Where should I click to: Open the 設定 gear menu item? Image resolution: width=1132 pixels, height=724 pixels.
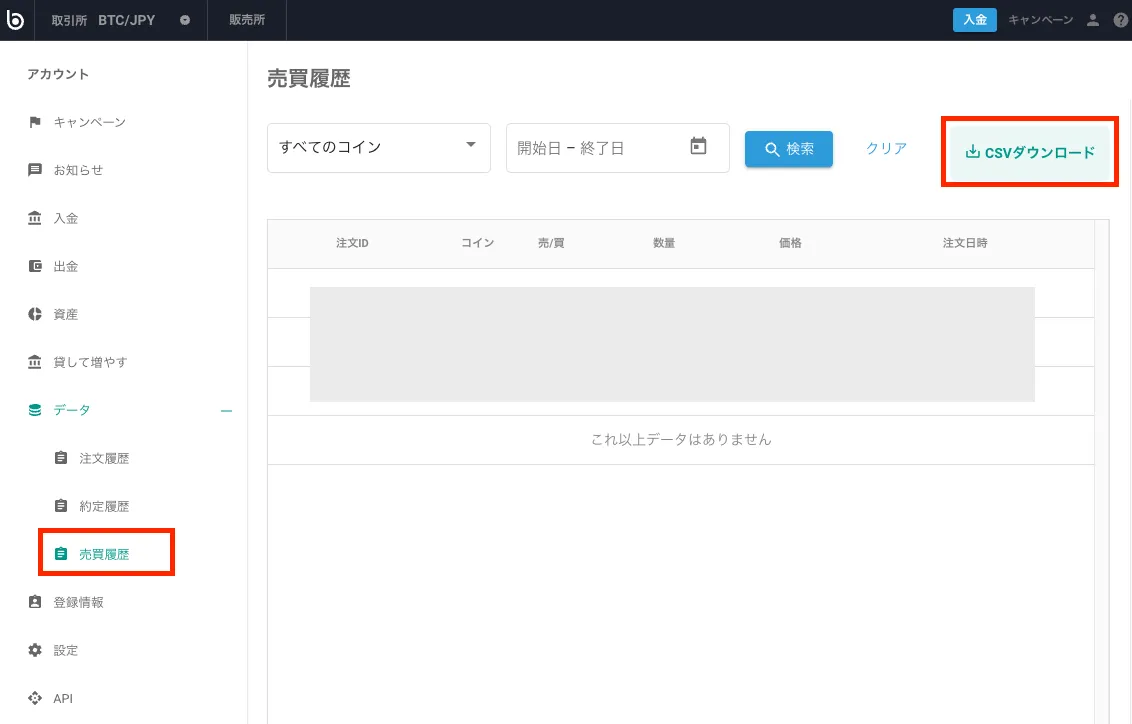tap(65, 650)
